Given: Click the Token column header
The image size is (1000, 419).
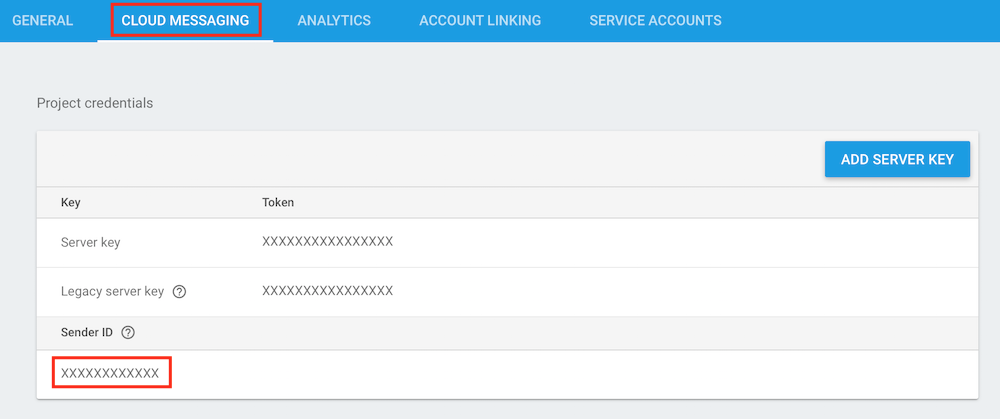Looking at the screenshot, I should 277,202.
